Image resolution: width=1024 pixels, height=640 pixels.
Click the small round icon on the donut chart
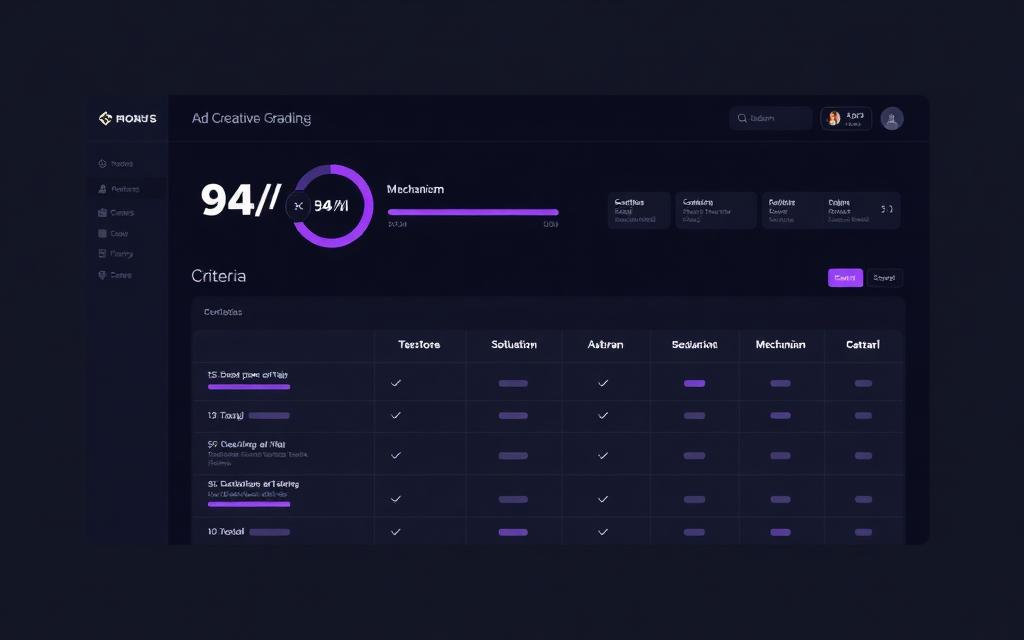click(298, 206)
